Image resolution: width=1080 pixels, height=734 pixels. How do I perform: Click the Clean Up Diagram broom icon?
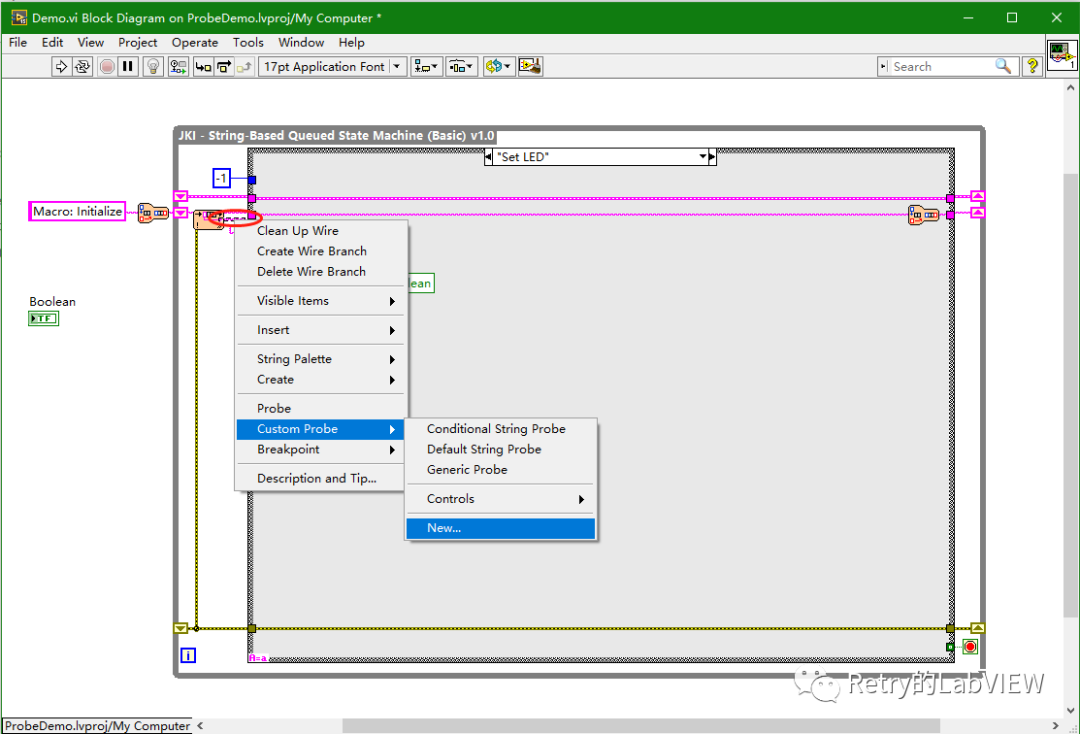(530, 66)
